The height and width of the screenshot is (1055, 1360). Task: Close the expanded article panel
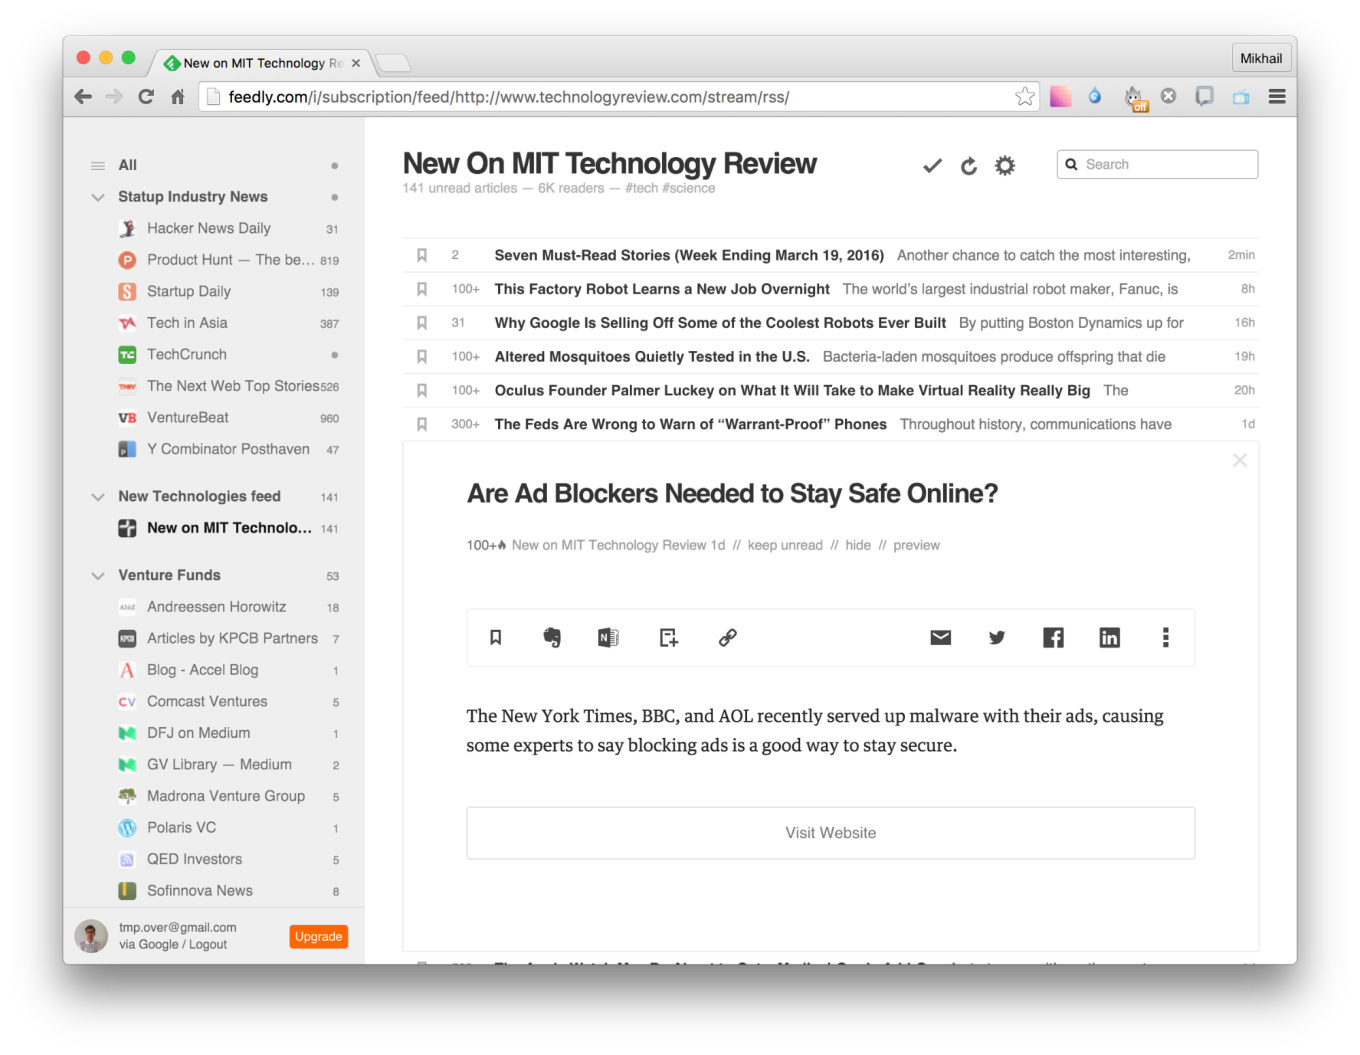tap(1240, 460)
